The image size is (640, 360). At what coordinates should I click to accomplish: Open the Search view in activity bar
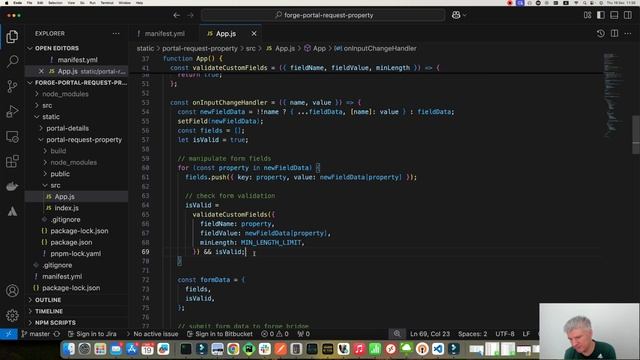pyautogui.click(x=12, y=61)
